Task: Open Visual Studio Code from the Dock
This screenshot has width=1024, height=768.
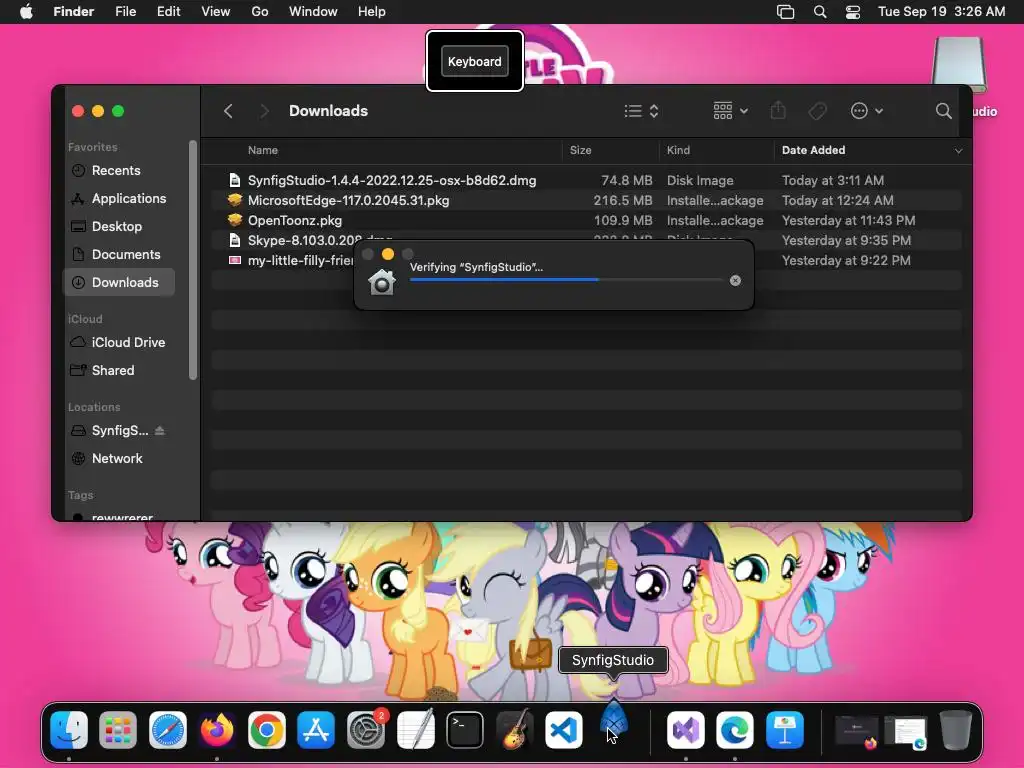Action: [564, 729]
